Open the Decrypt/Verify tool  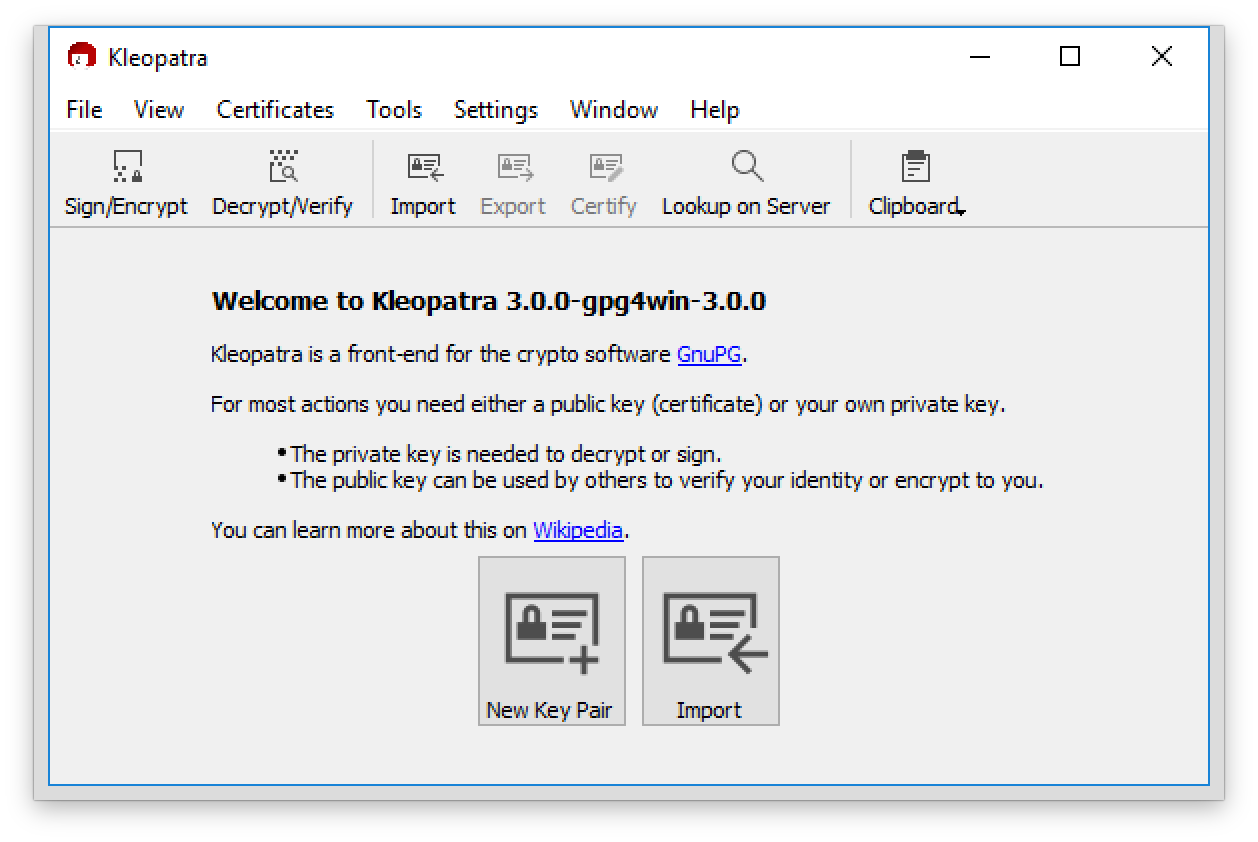(x=283, y=181)
